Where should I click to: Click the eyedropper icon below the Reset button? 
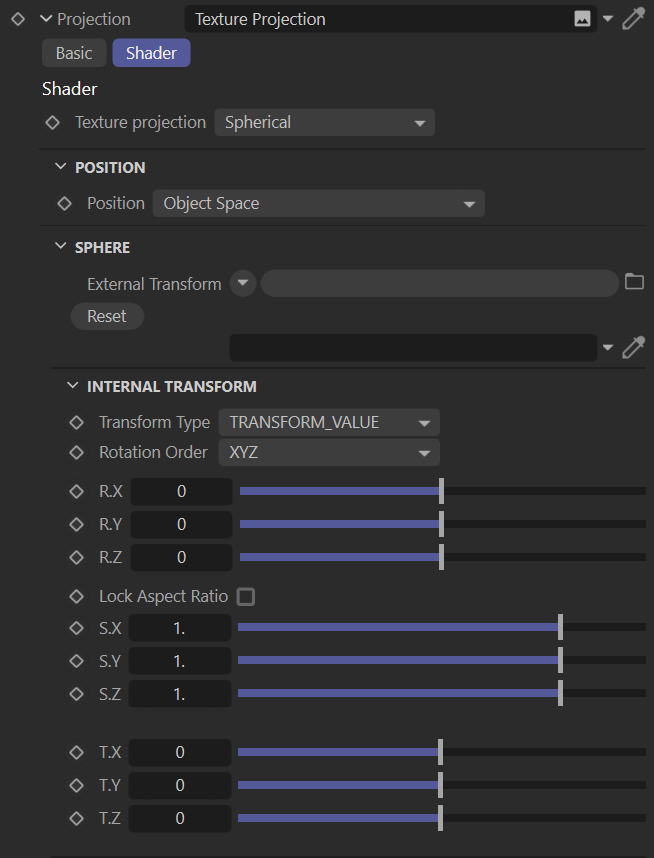coord(634,347)
